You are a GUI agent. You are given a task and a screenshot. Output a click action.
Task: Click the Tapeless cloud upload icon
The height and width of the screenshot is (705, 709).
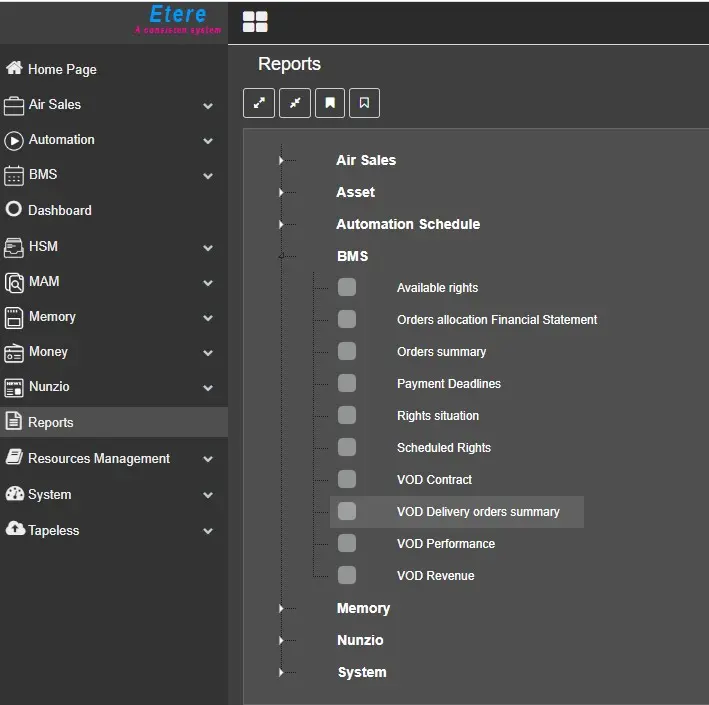point(14,530)
